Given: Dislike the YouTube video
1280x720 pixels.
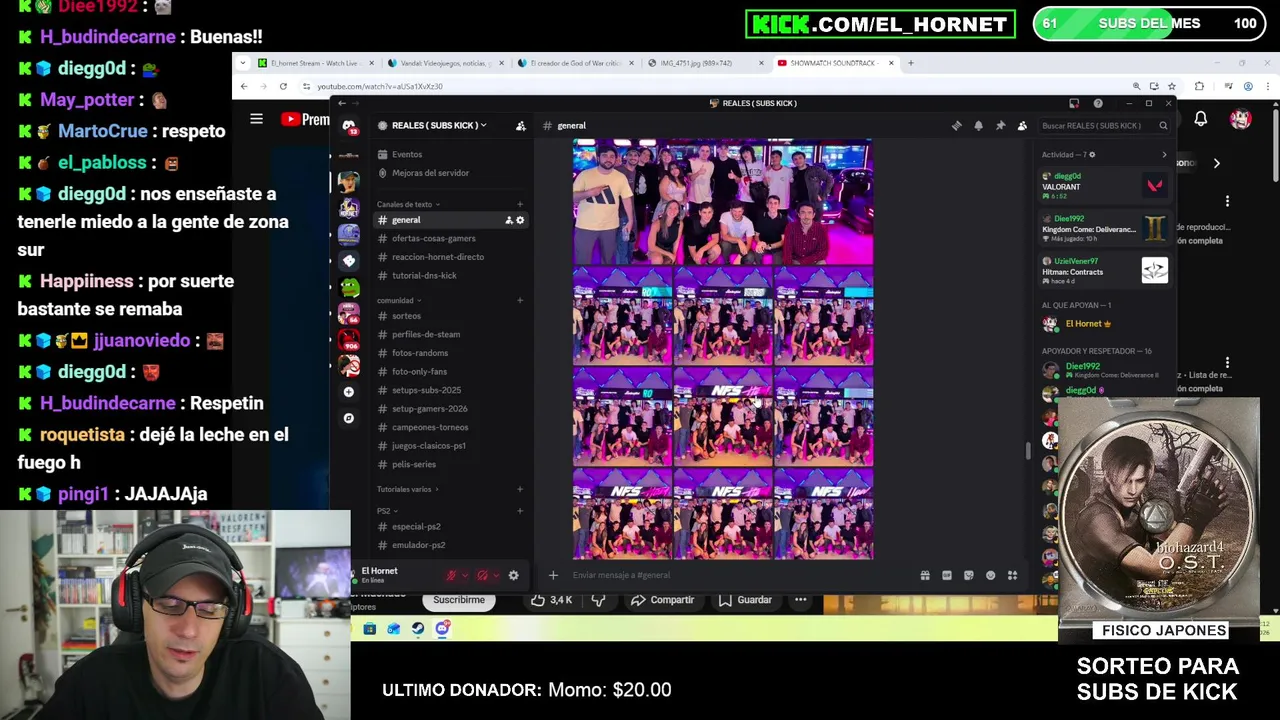Looking at the screenshot, I should tap(598, 600).
